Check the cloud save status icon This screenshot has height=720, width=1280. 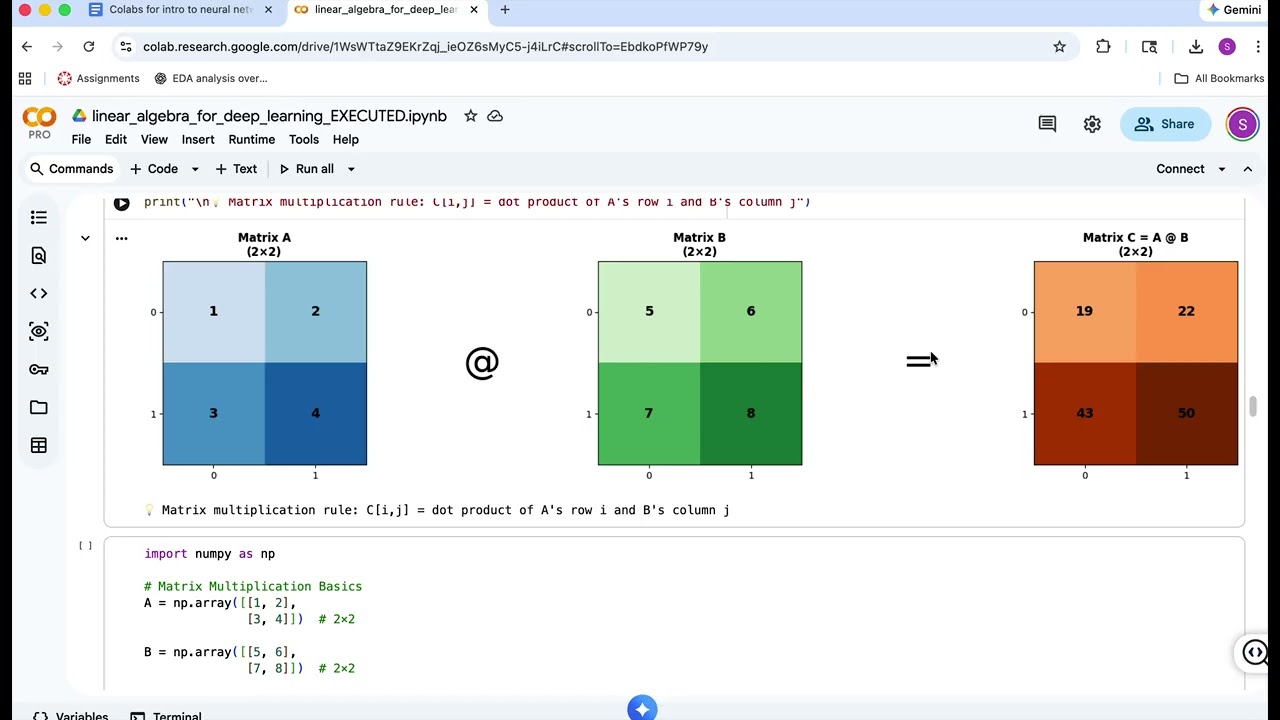click(495, 116)
